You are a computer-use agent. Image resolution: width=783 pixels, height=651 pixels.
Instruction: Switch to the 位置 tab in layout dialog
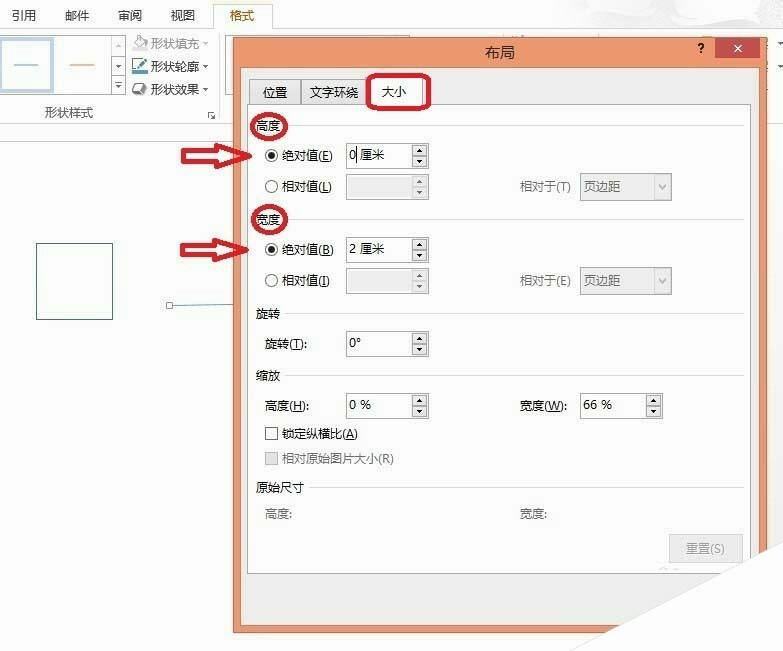click(x=275, y=92)
